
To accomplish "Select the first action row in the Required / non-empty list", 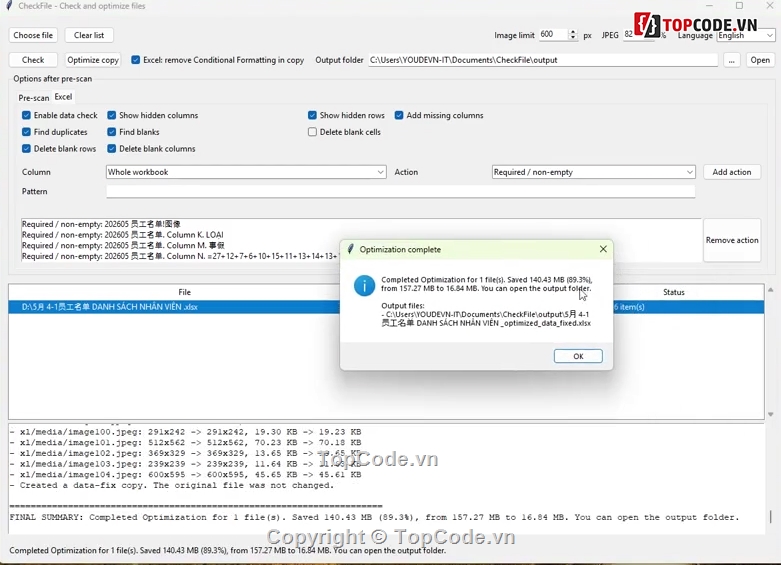I will [x=101, y=224].
